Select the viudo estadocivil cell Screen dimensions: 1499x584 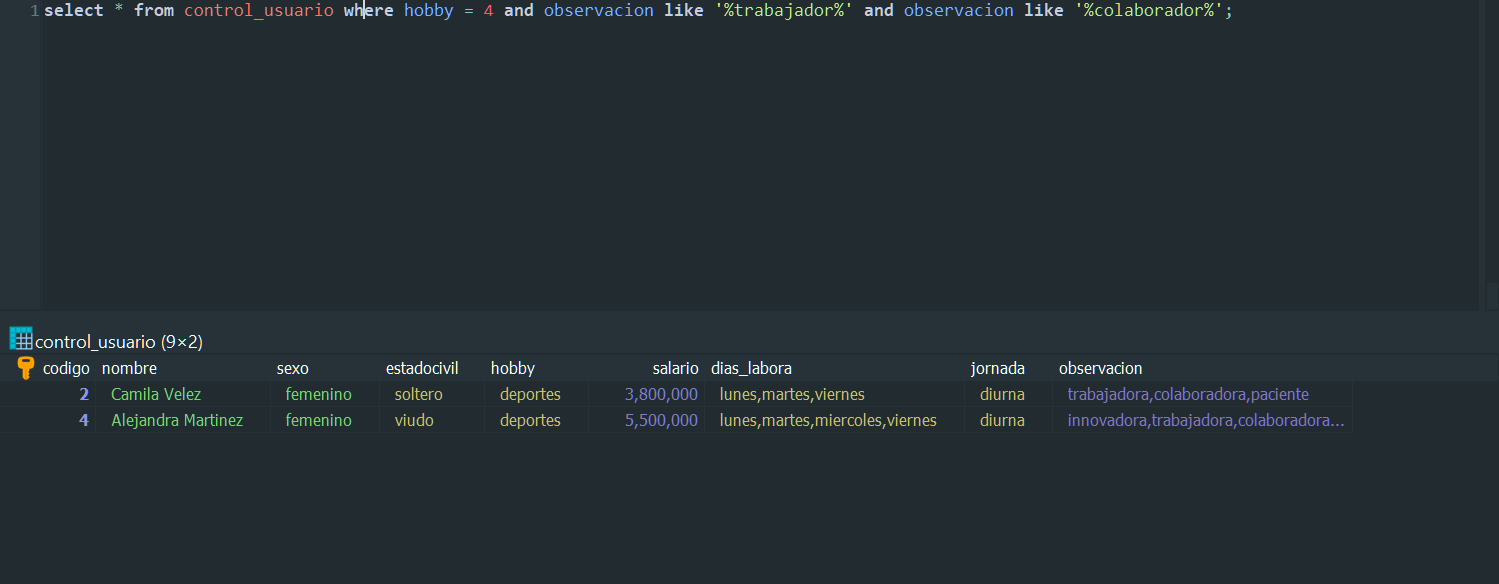431,420
